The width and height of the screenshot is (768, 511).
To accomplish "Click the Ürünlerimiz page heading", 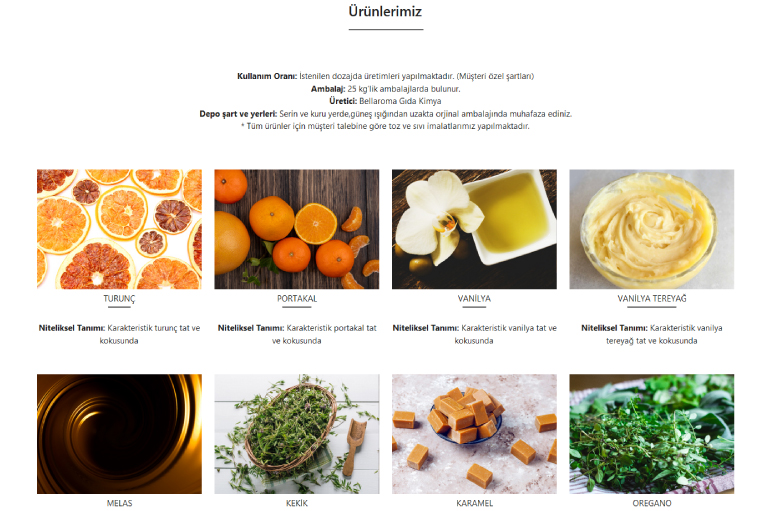I will (385, 11).
